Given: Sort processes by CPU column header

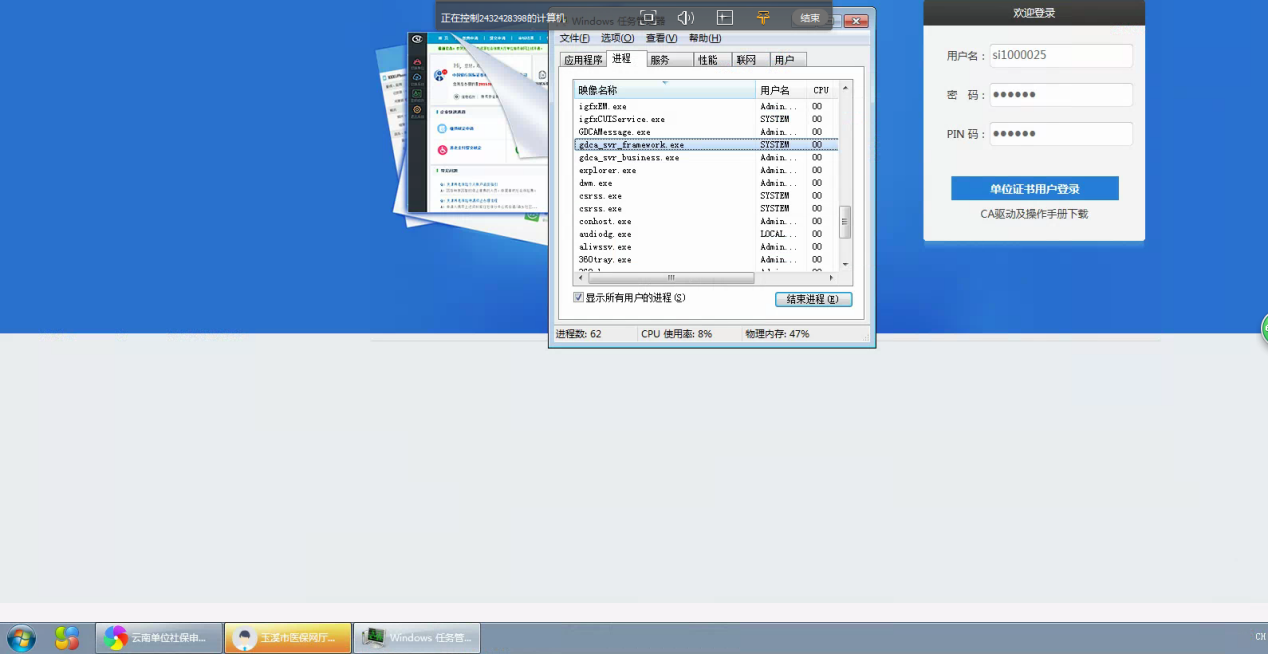Looking at the screenshot, I should click(x=823, y=90).
